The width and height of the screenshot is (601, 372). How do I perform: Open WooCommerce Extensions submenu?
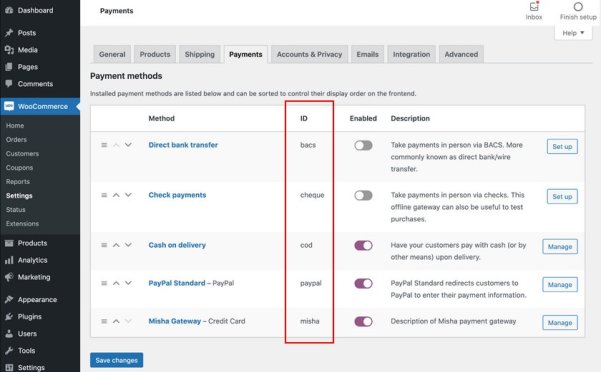pyautogui.click(x=22, y=223)
